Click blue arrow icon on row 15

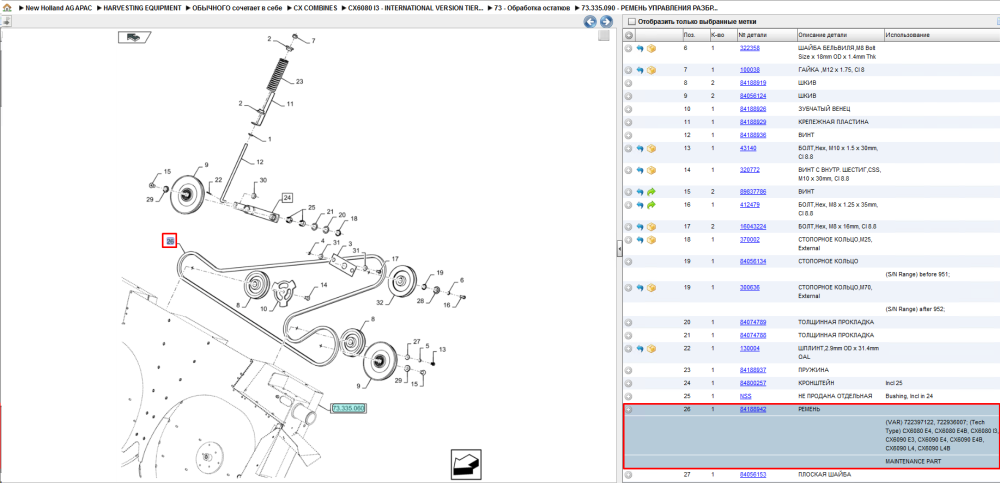point(640,191)
